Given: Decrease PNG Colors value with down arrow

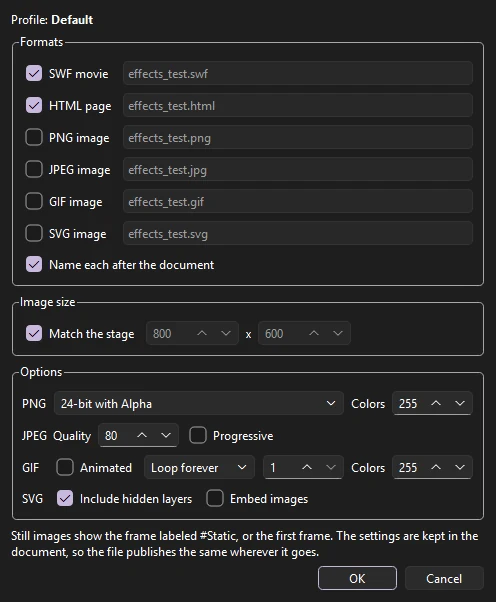Looking at the screenshot, I should point(460,403).
